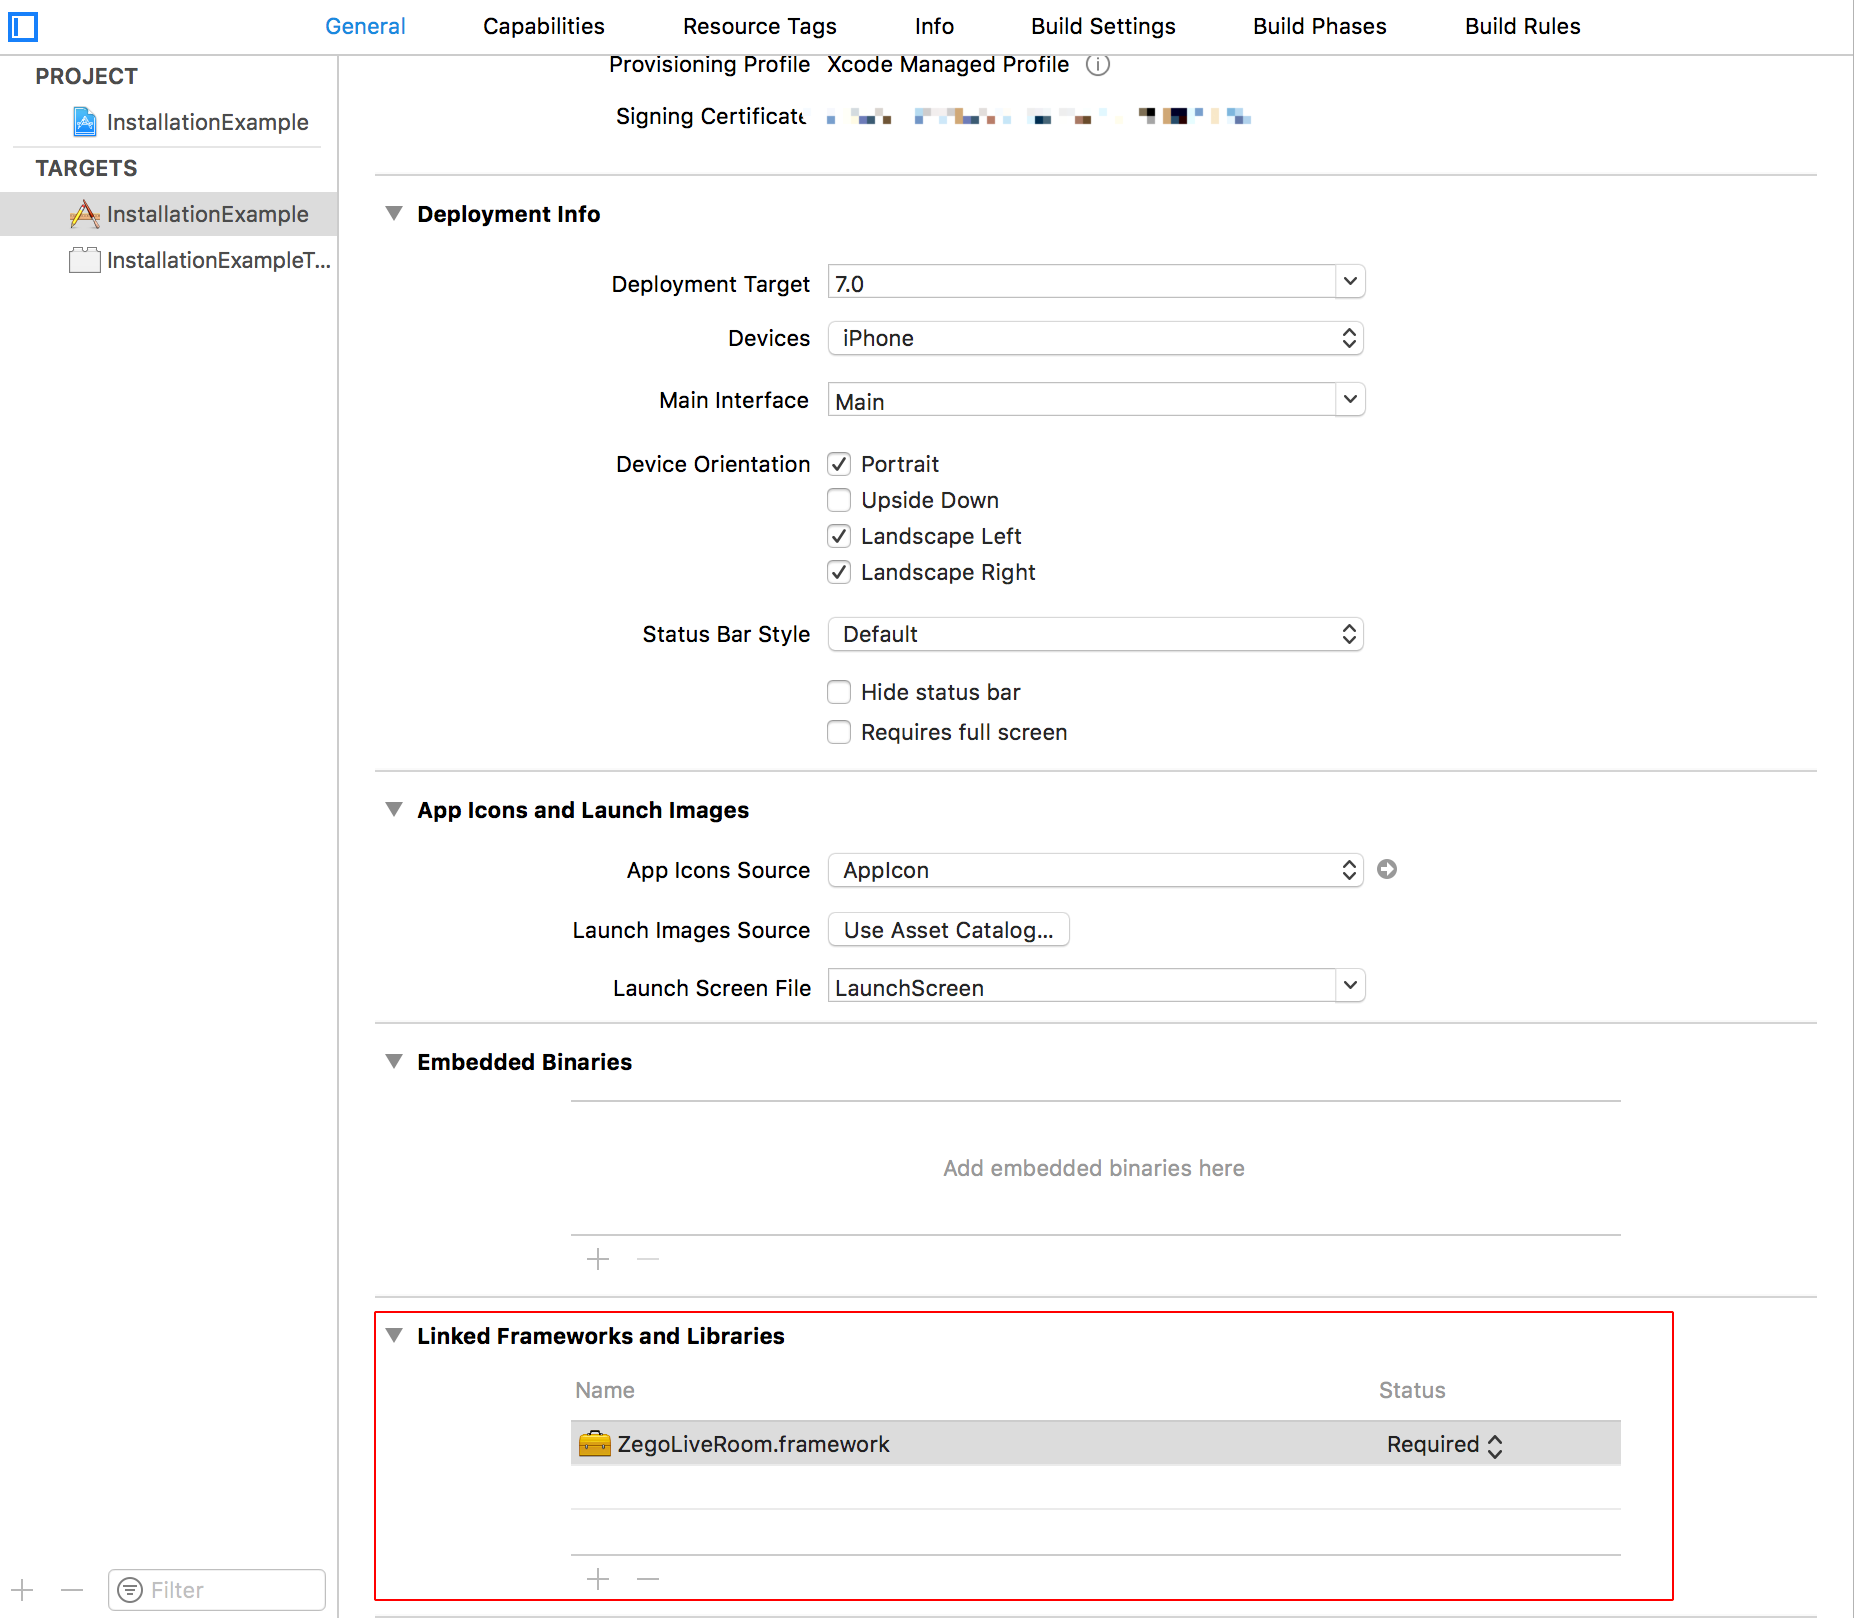Click Use Asset Catalog button
The width and height of the screenshot is (1854, 1618).
pyautogui.click(x=948, y=930)
